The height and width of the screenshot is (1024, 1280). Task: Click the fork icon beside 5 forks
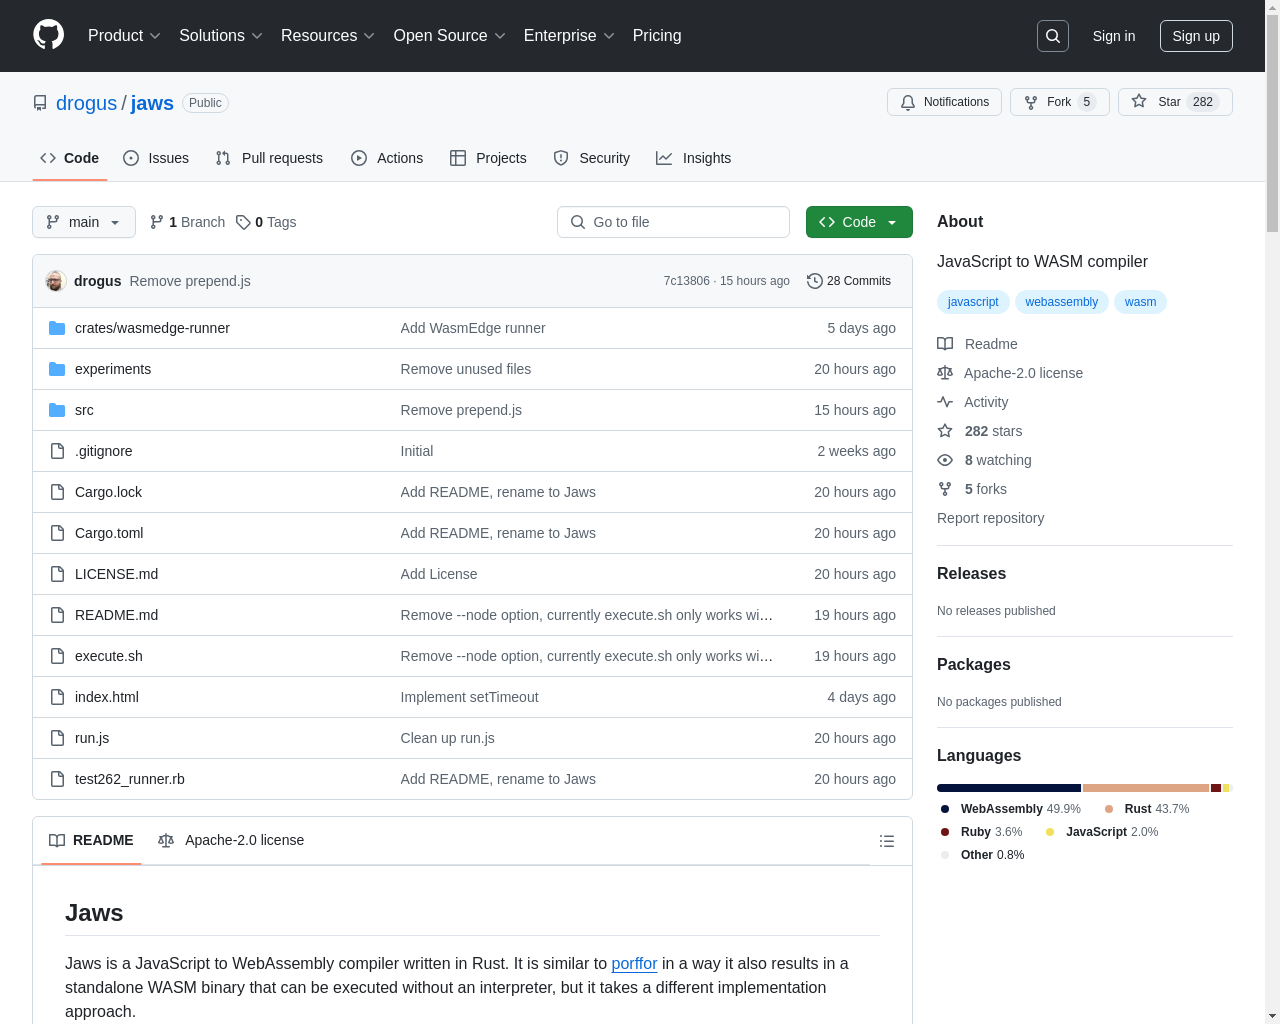pyautogui.click(x=945, y=489)
